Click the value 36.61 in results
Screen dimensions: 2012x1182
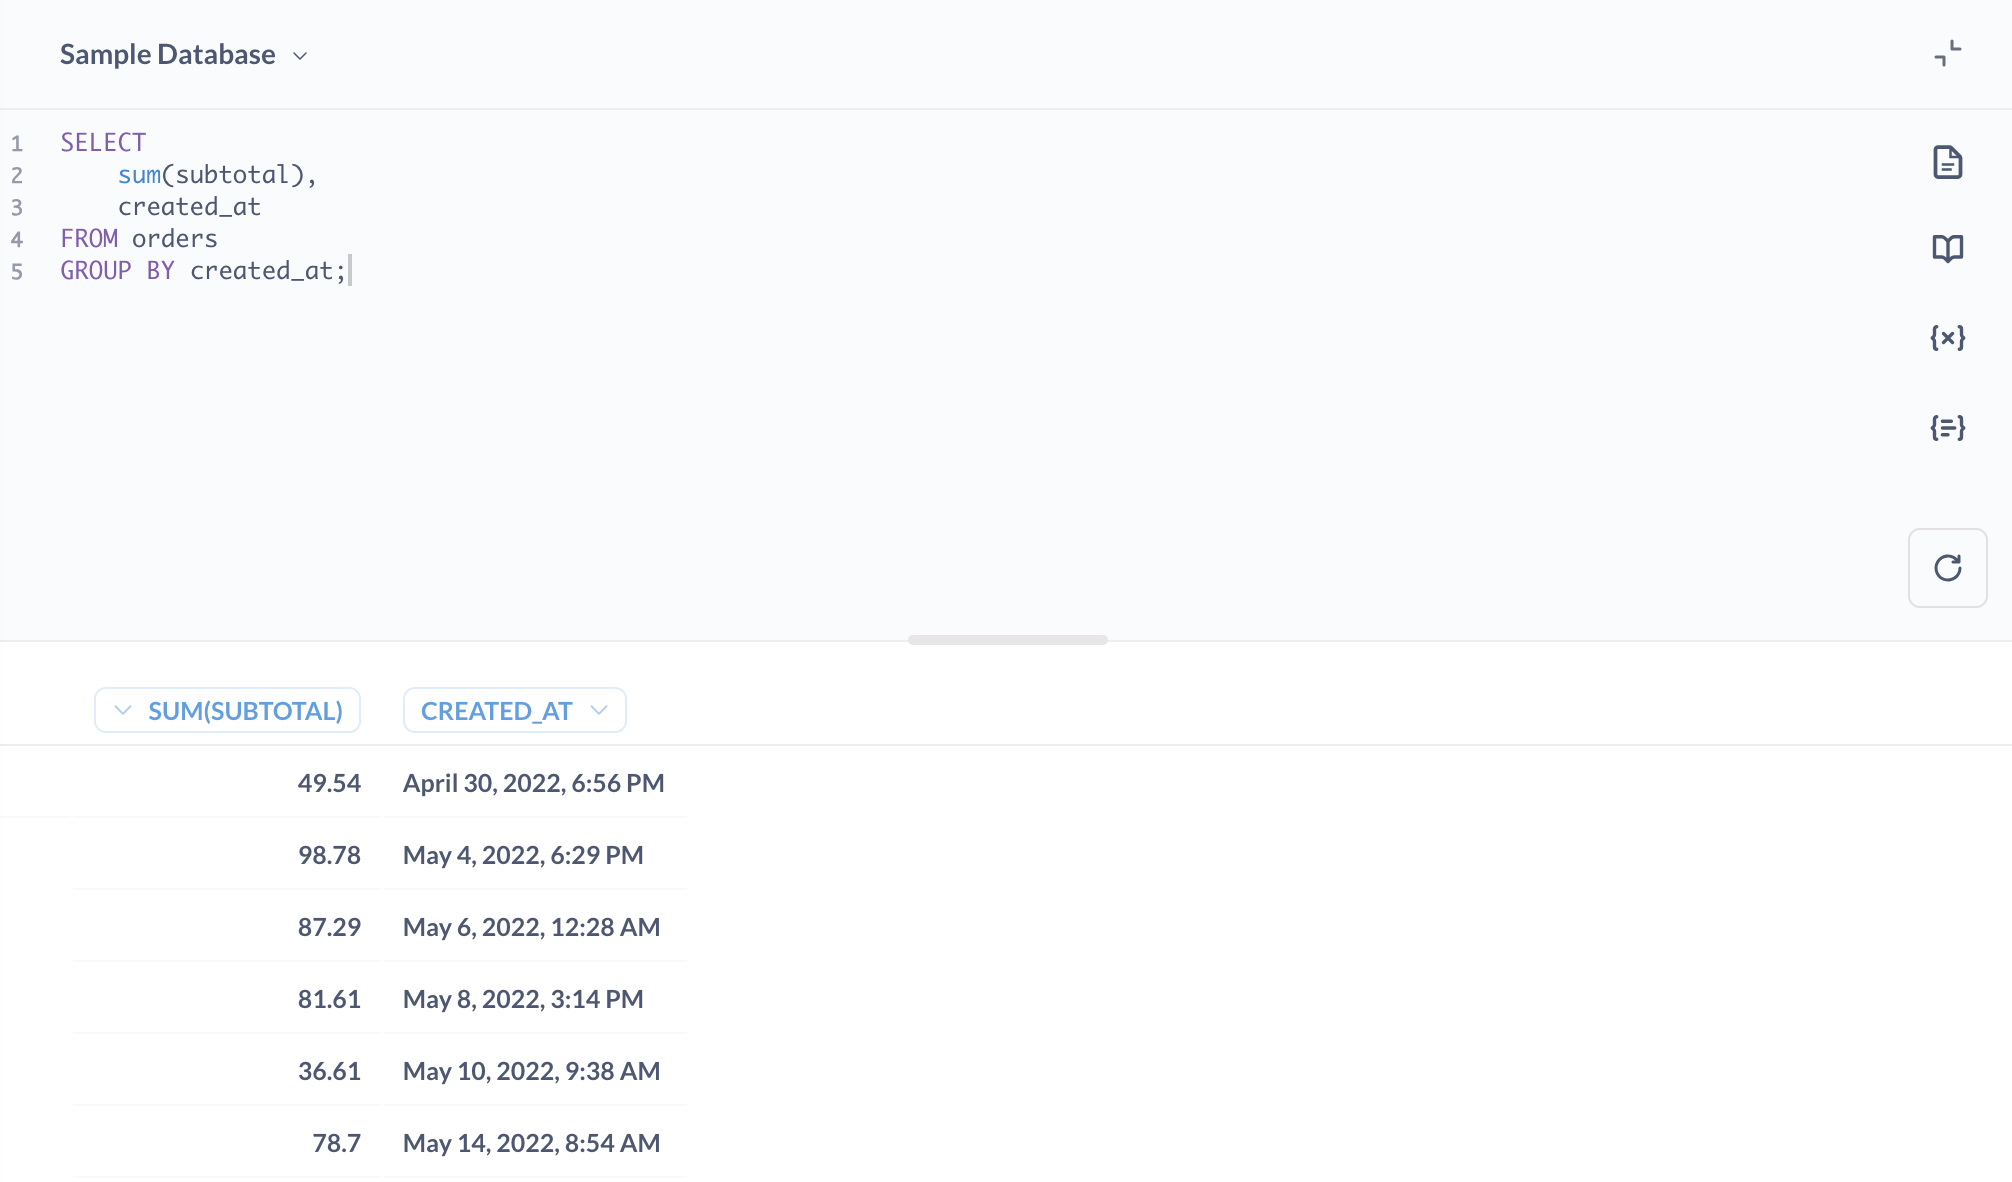(x=330, y=1071)
